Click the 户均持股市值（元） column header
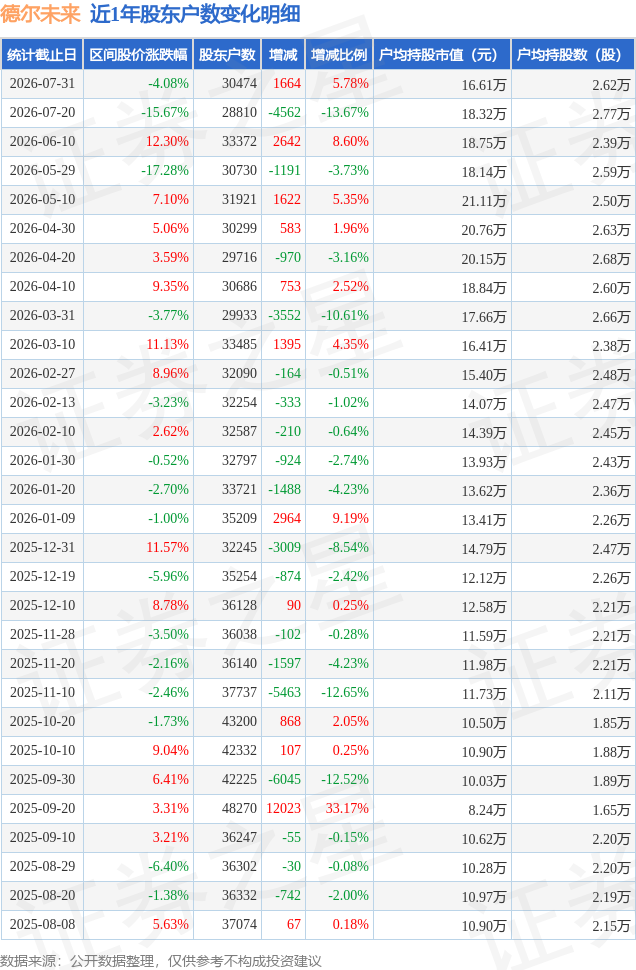636x970 pixels. [x=442, y=54]
